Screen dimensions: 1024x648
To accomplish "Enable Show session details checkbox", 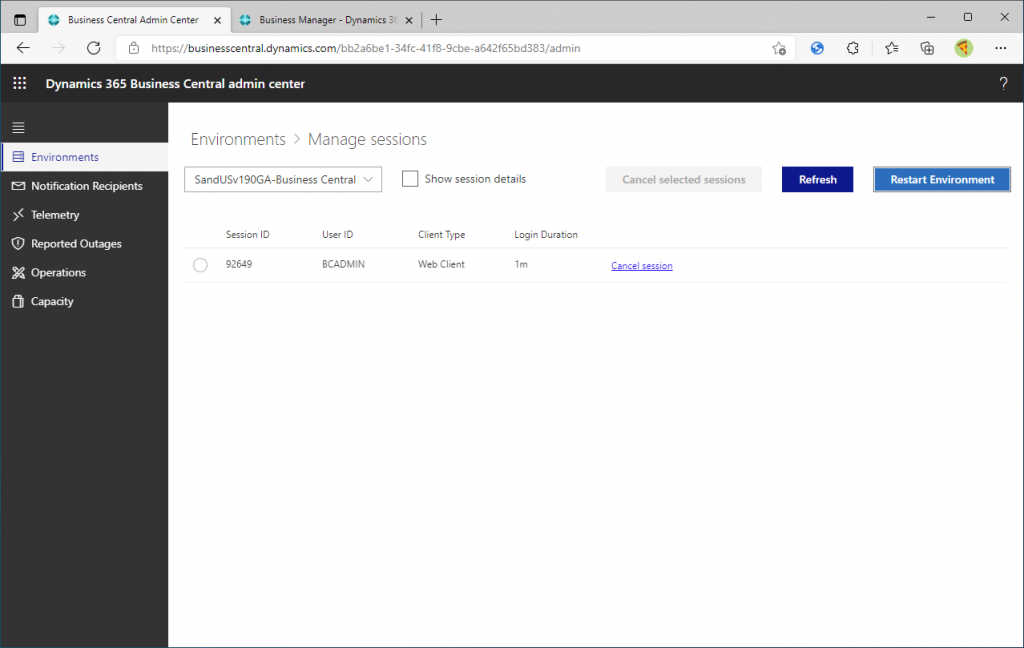I will 410,179.
